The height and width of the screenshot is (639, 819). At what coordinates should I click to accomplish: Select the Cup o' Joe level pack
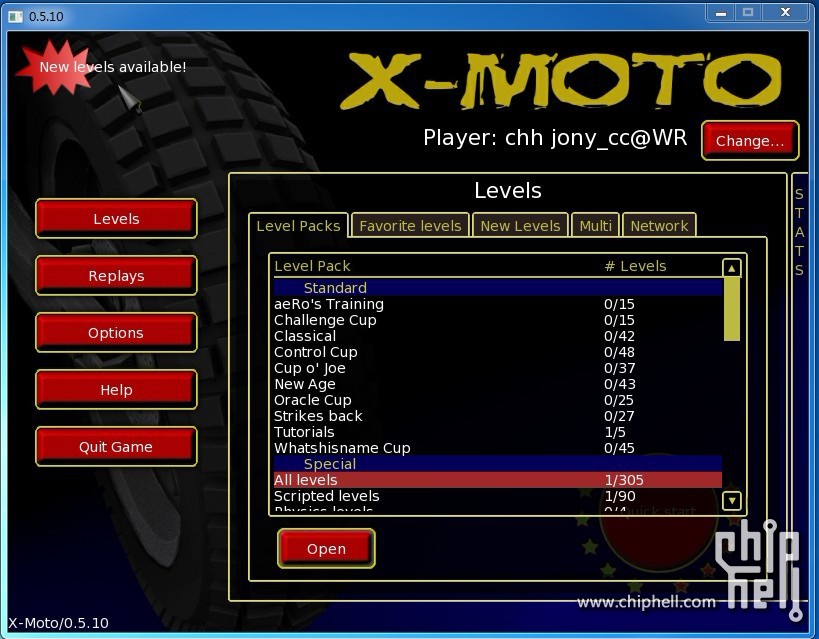[x=498, y=368]
